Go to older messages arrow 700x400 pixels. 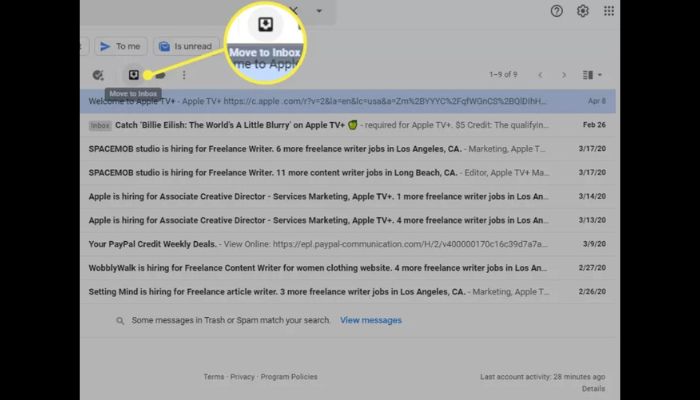pyautogui.click(x=564, y=75)
